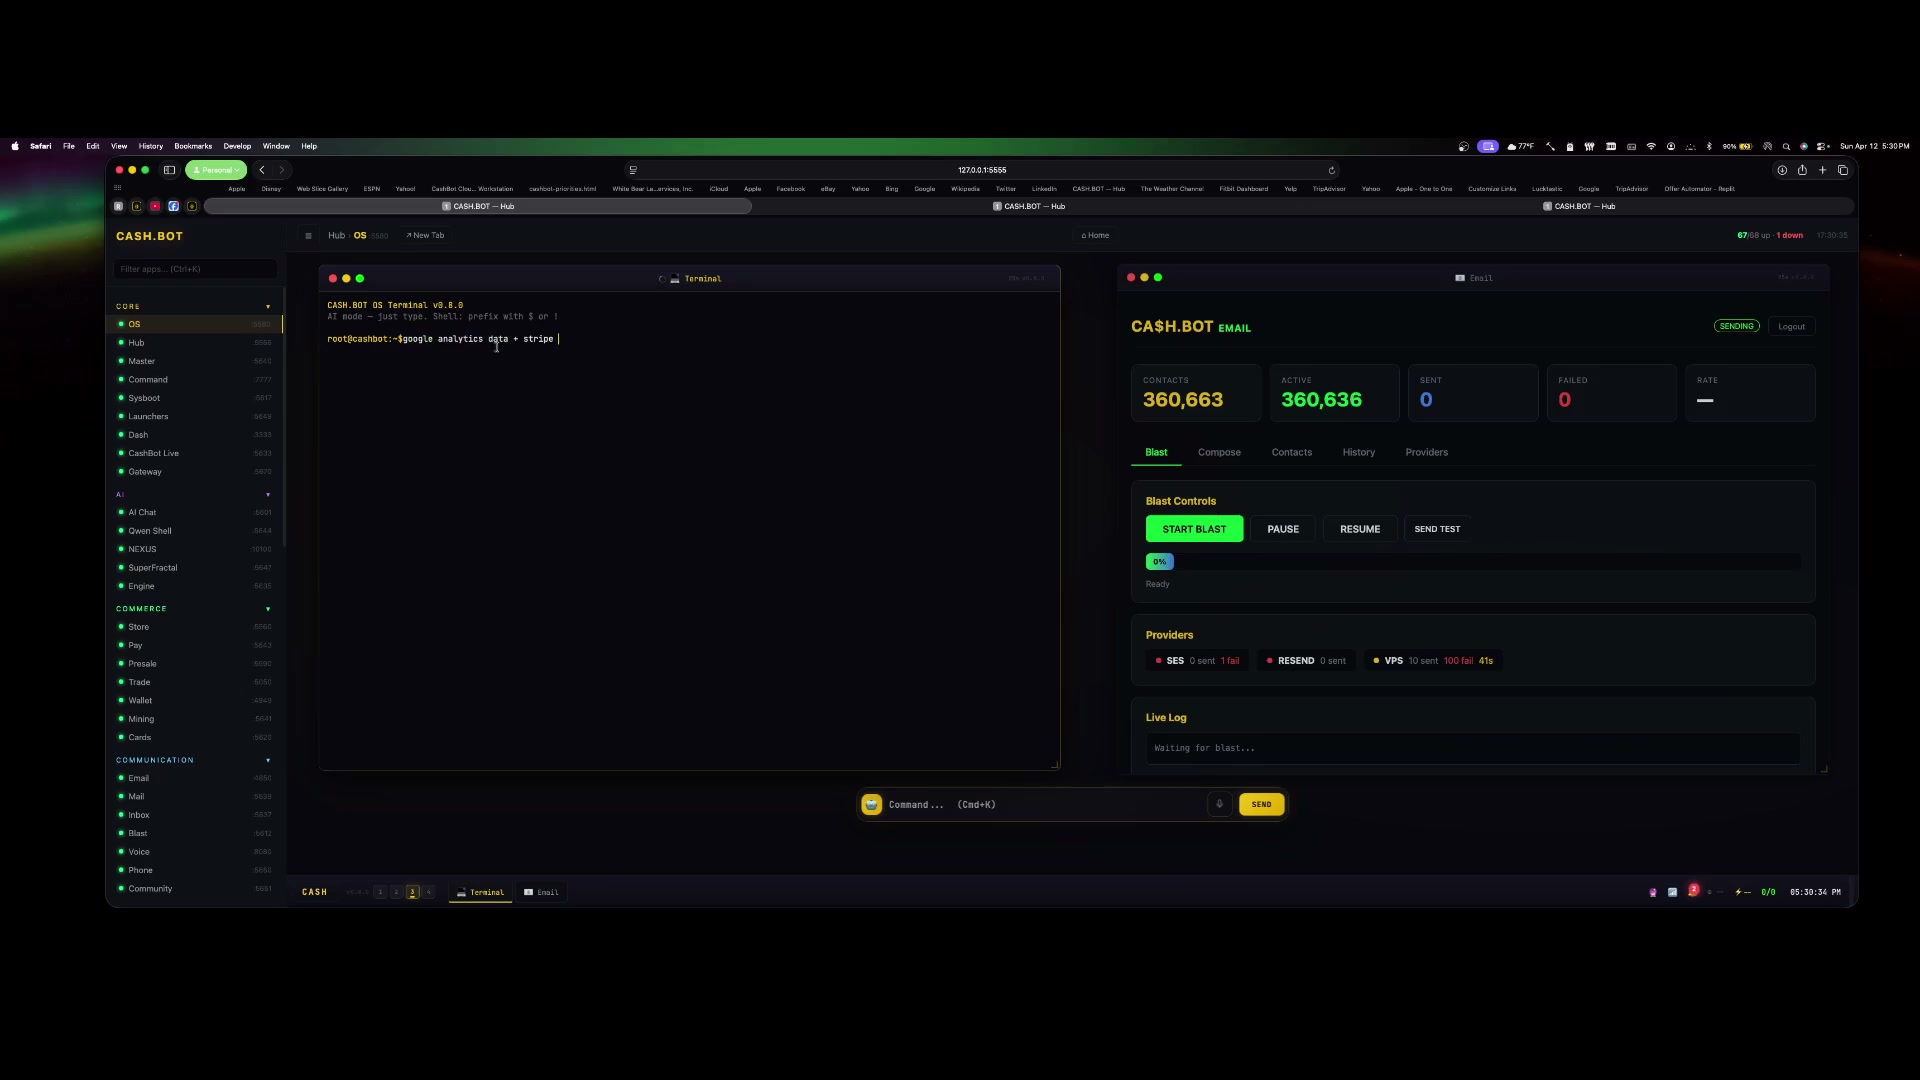1920x1080 pixels.
Task: Select workspace 1 in the taskbar switcher
Action: [379, 892]
